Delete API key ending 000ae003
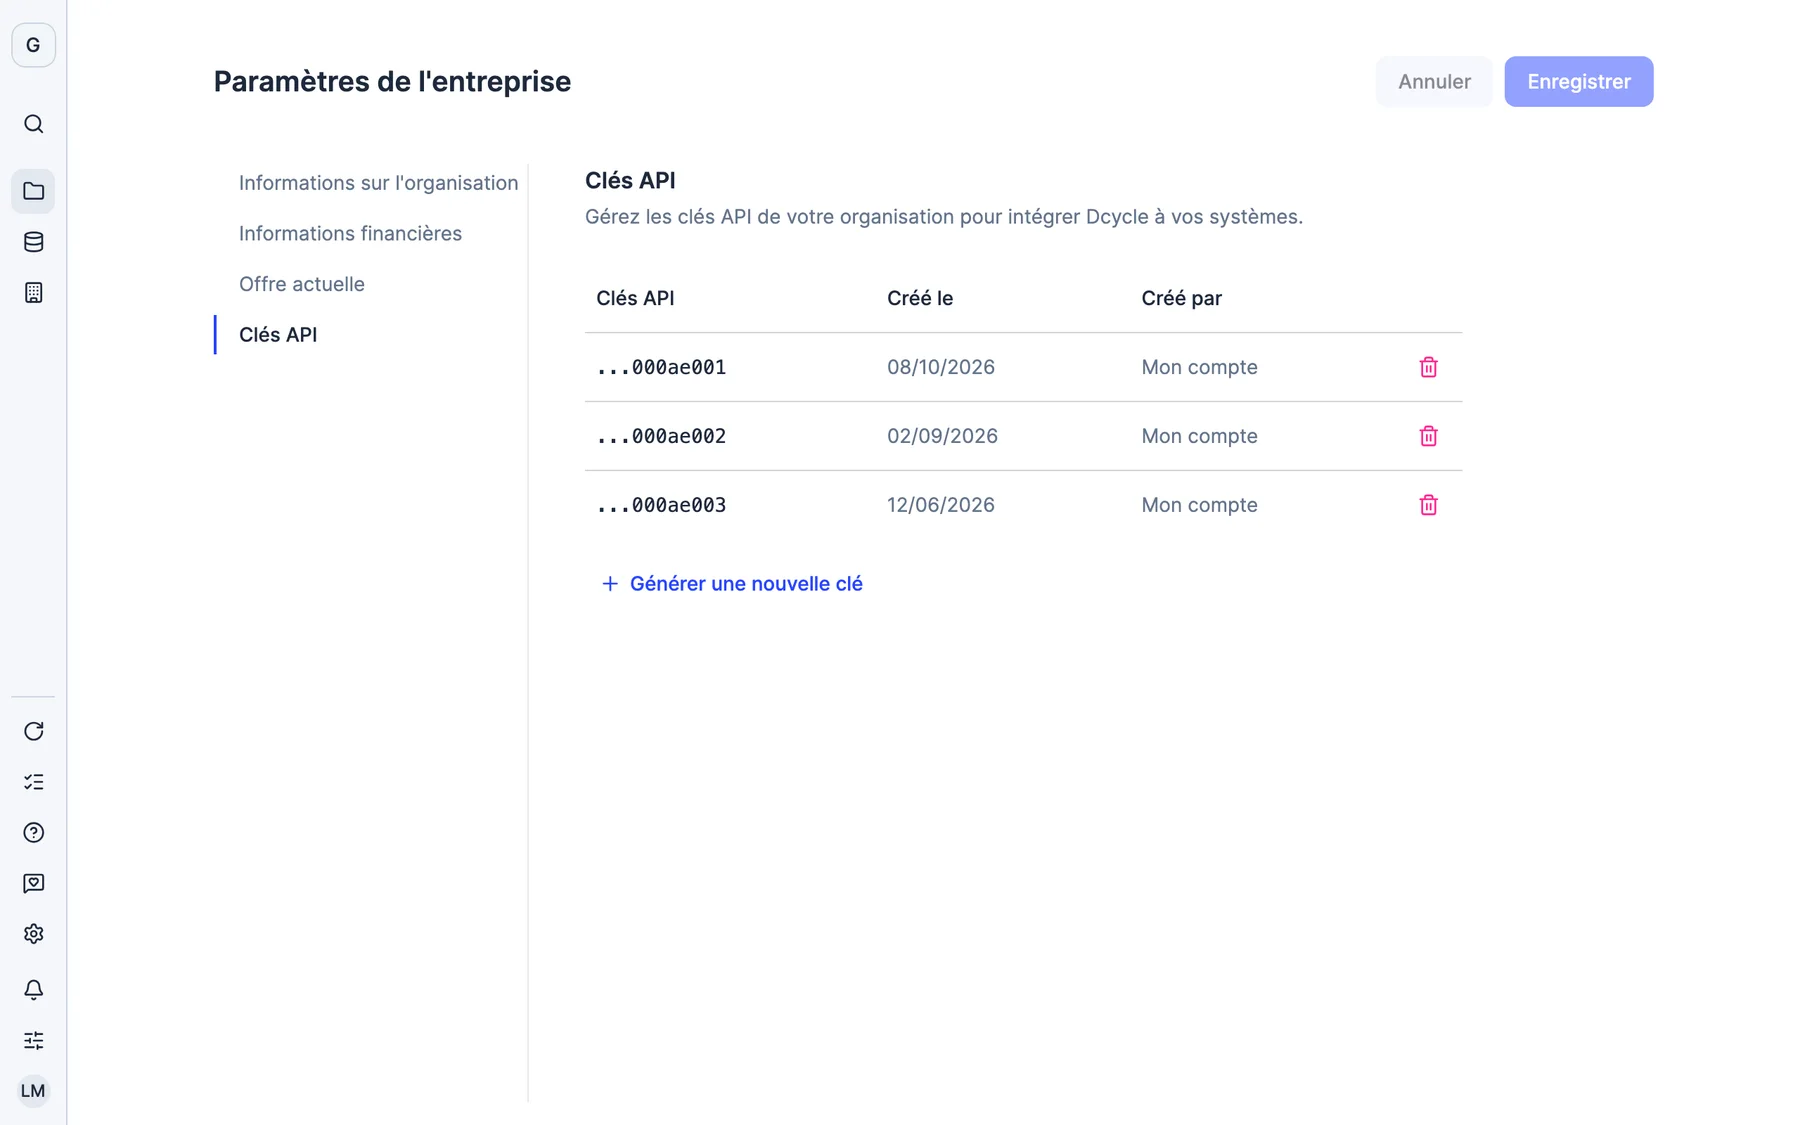Screen dimensions: 1800x1125 click(1428, 505)
